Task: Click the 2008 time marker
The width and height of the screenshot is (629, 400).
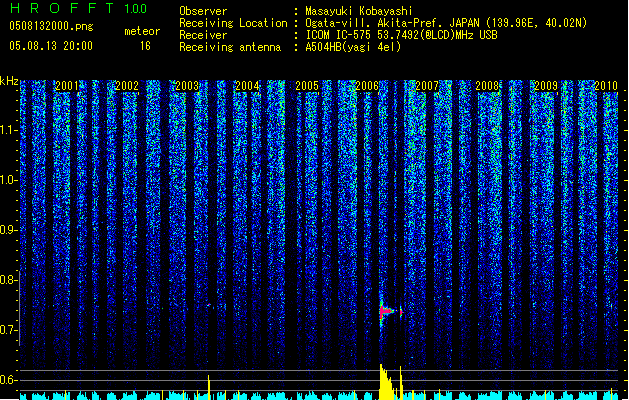Action: point(487,86)
